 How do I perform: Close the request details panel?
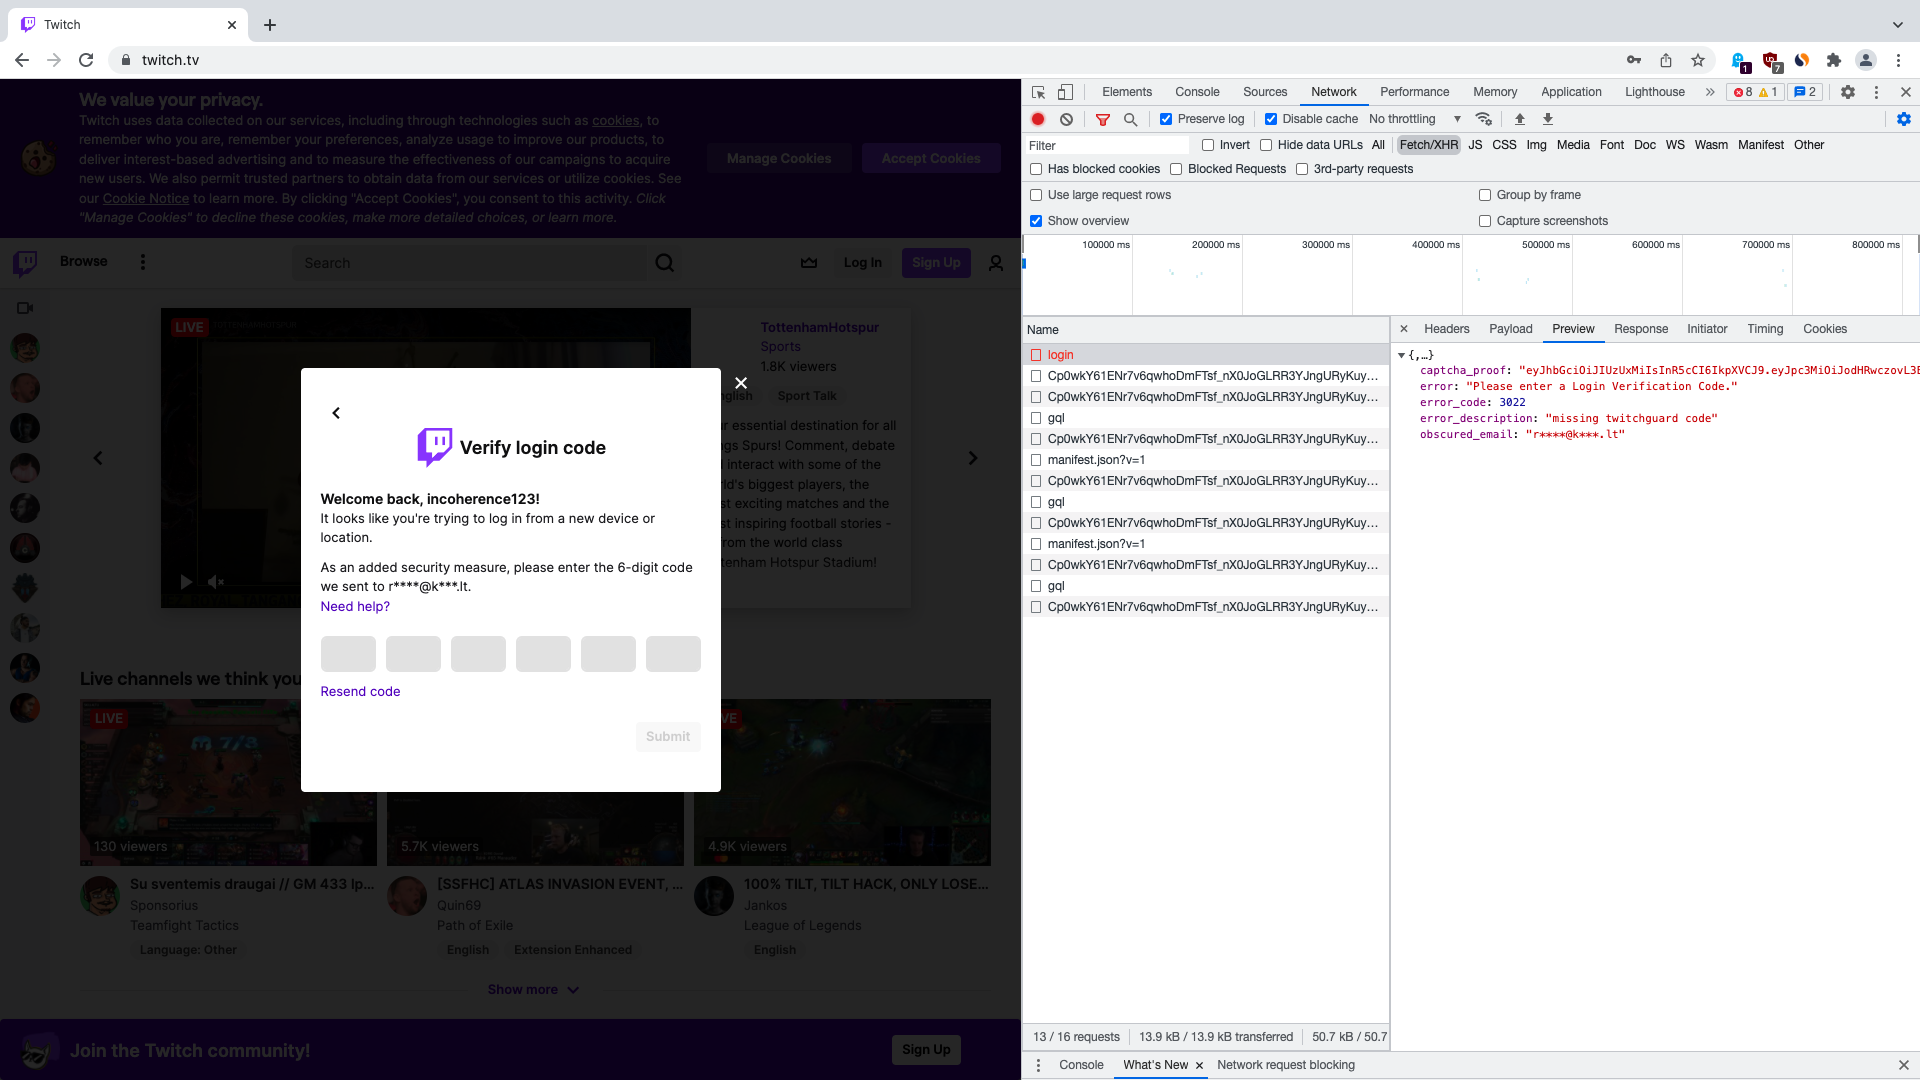click(1404, 329)
